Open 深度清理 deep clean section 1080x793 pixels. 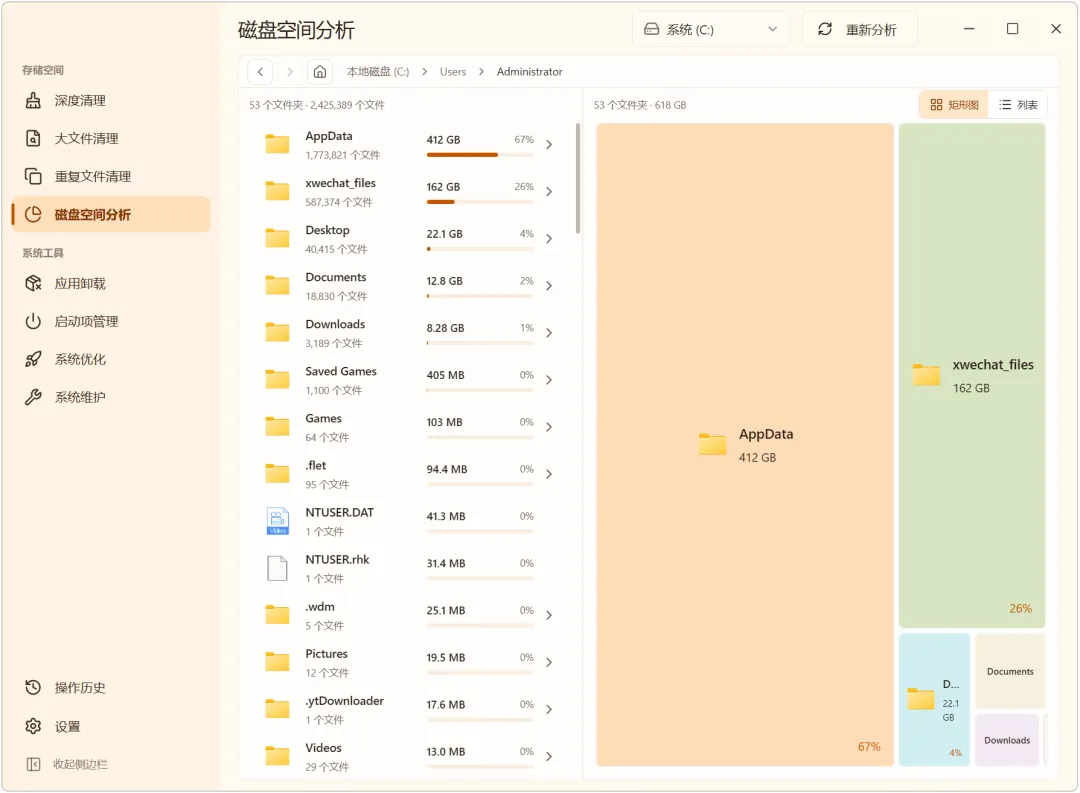pyautogui.click(x=110, y=101)
